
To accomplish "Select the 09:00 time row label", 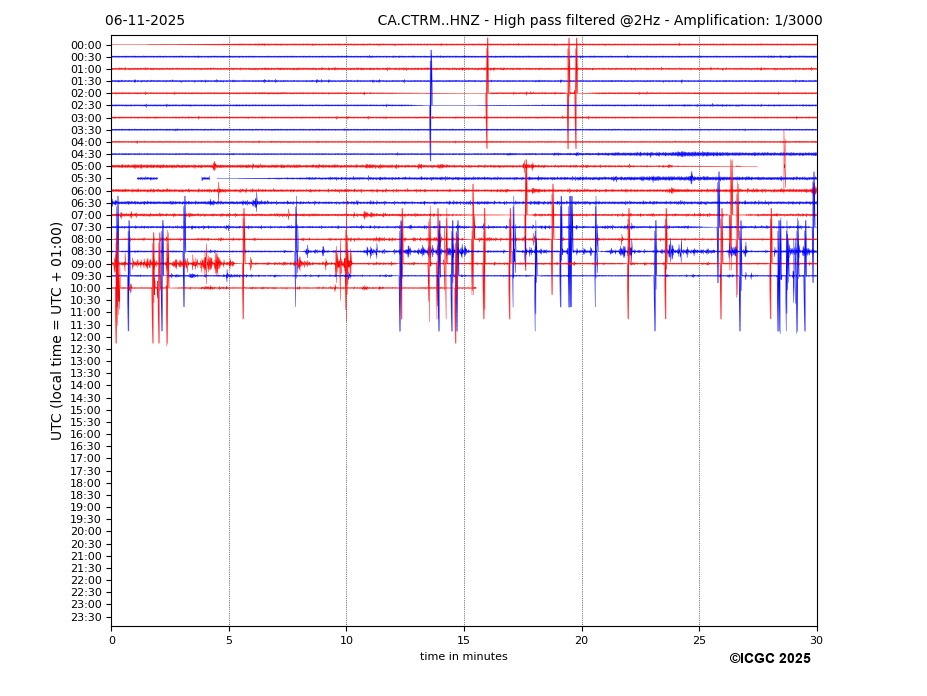I will tap(86, 264).
